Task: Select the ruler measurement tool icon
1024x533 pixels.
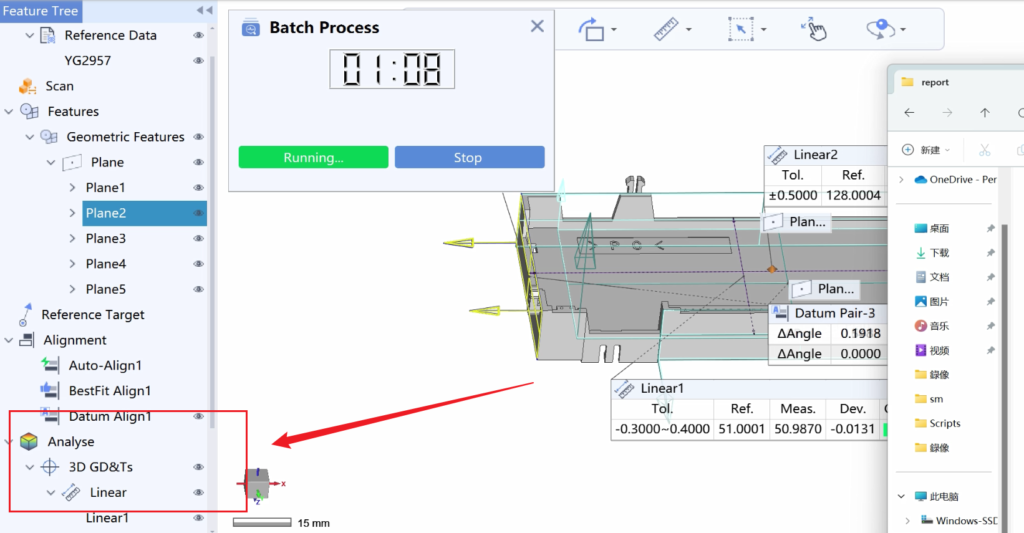Action: point(666,29)
